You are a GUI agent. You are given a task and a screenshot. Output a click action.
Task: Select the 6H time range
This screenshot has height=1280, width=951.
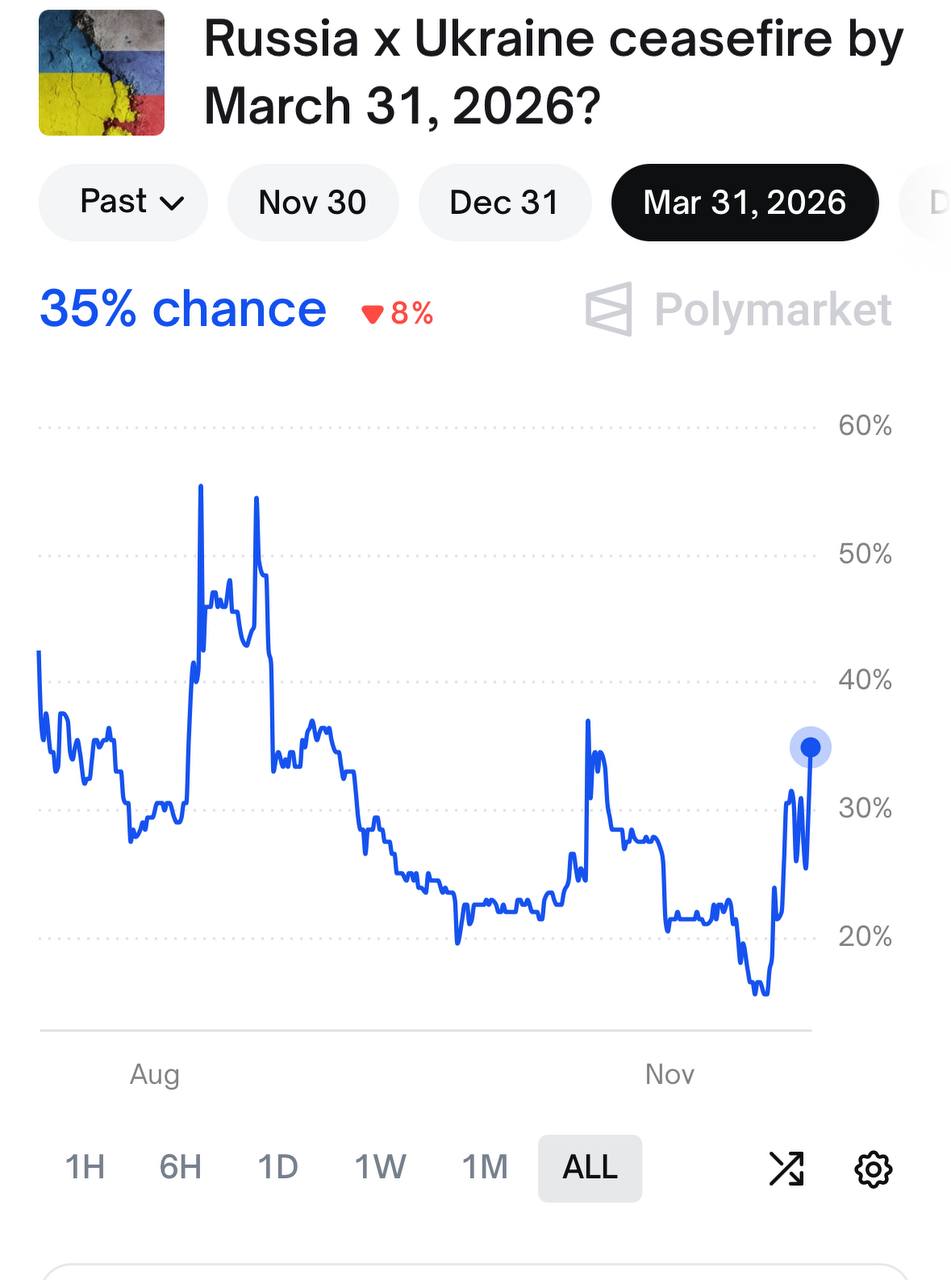(180, 1168)
